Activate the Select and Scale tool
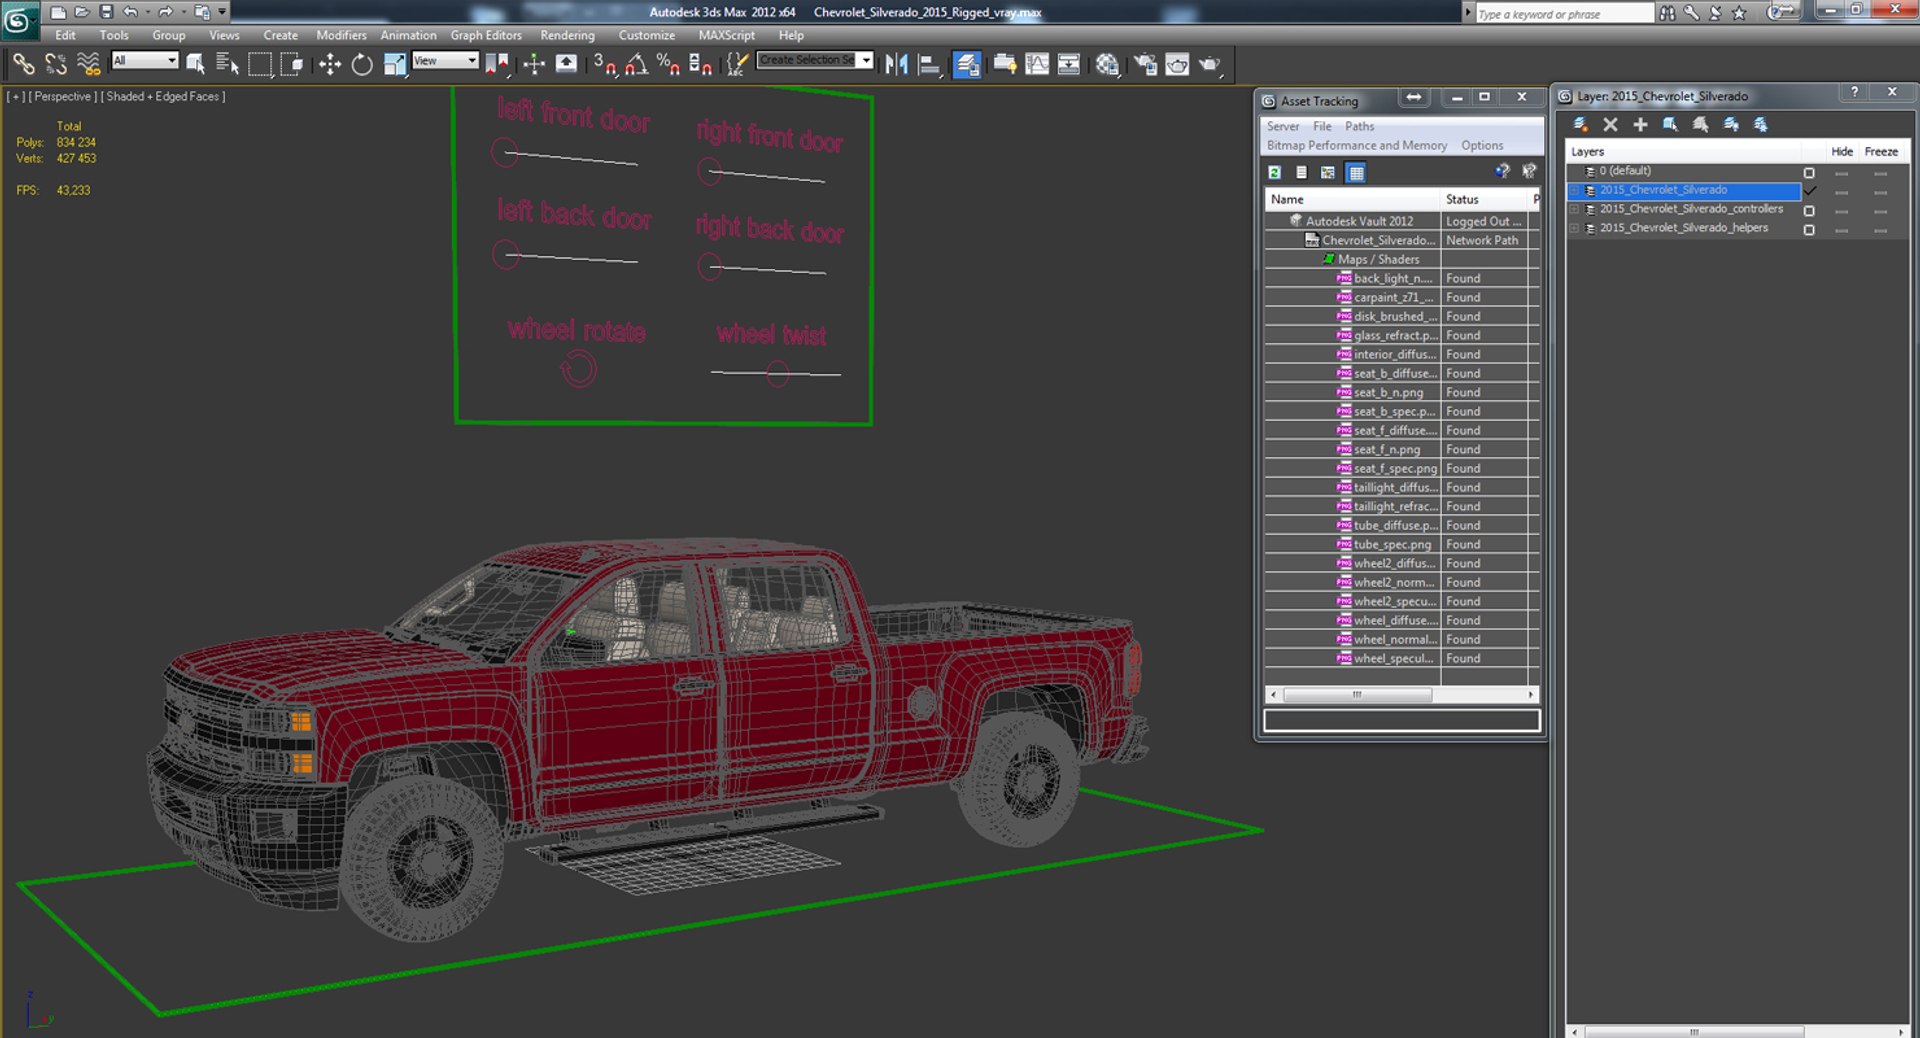 (395, 65)
